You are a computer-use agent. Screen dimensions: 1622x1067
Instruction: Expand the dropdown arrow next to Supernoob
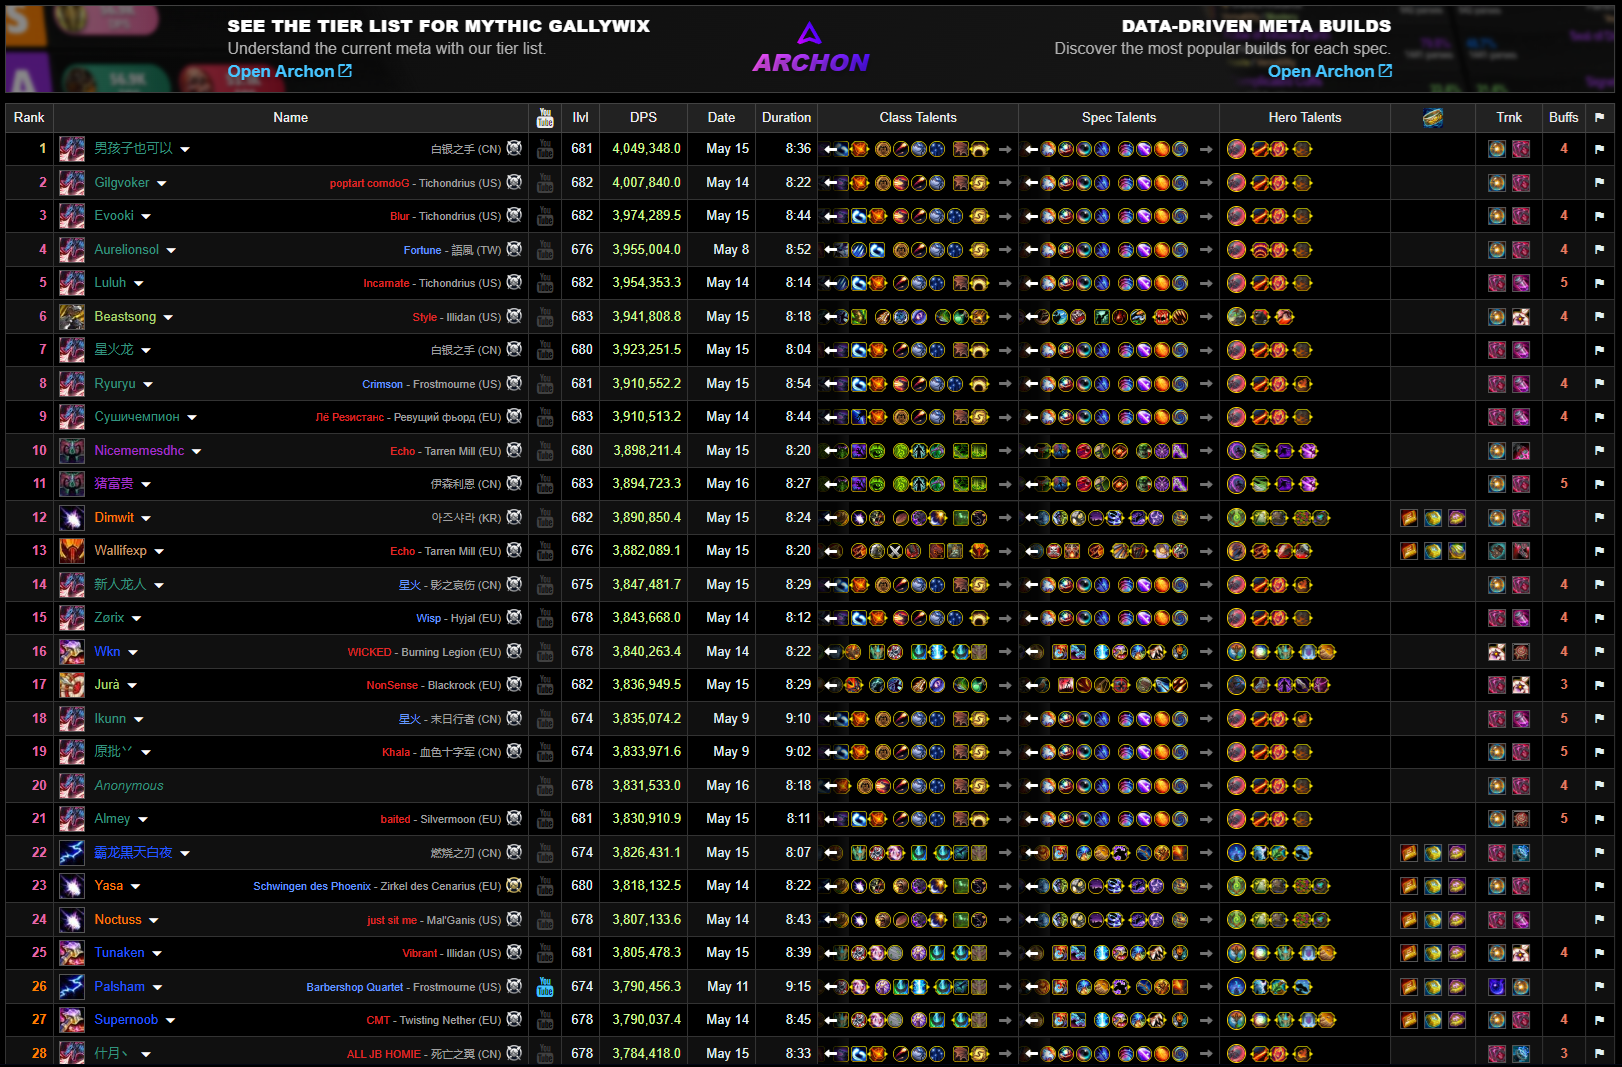171,1021
